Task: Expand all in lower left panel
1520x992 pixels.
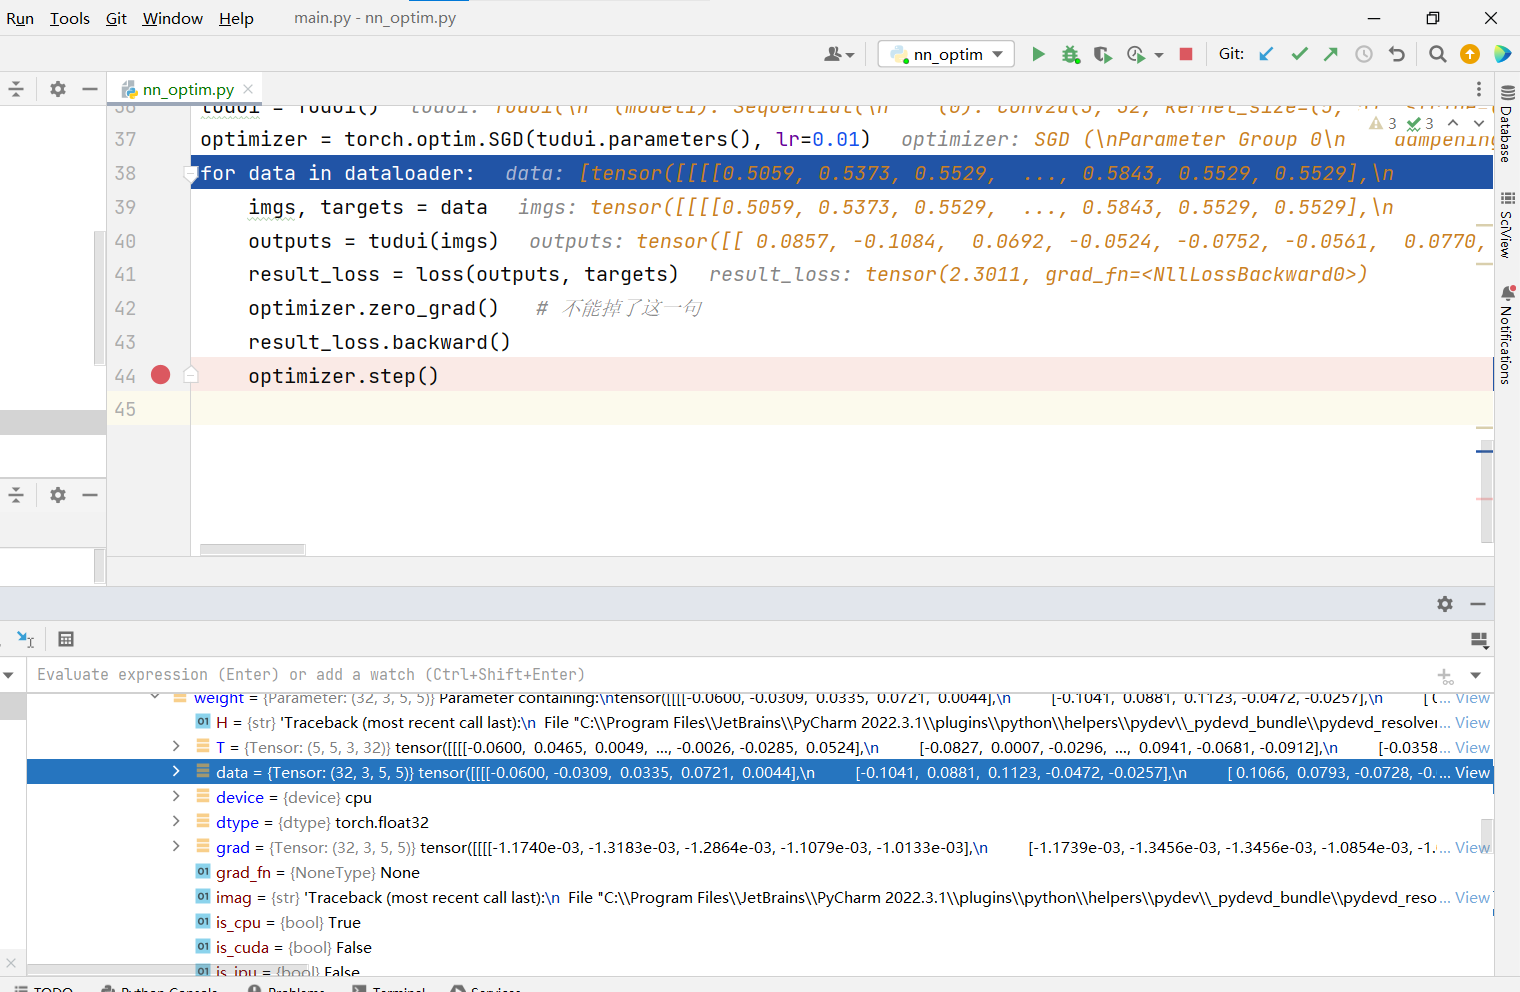Action: click(x=16, y=495)
